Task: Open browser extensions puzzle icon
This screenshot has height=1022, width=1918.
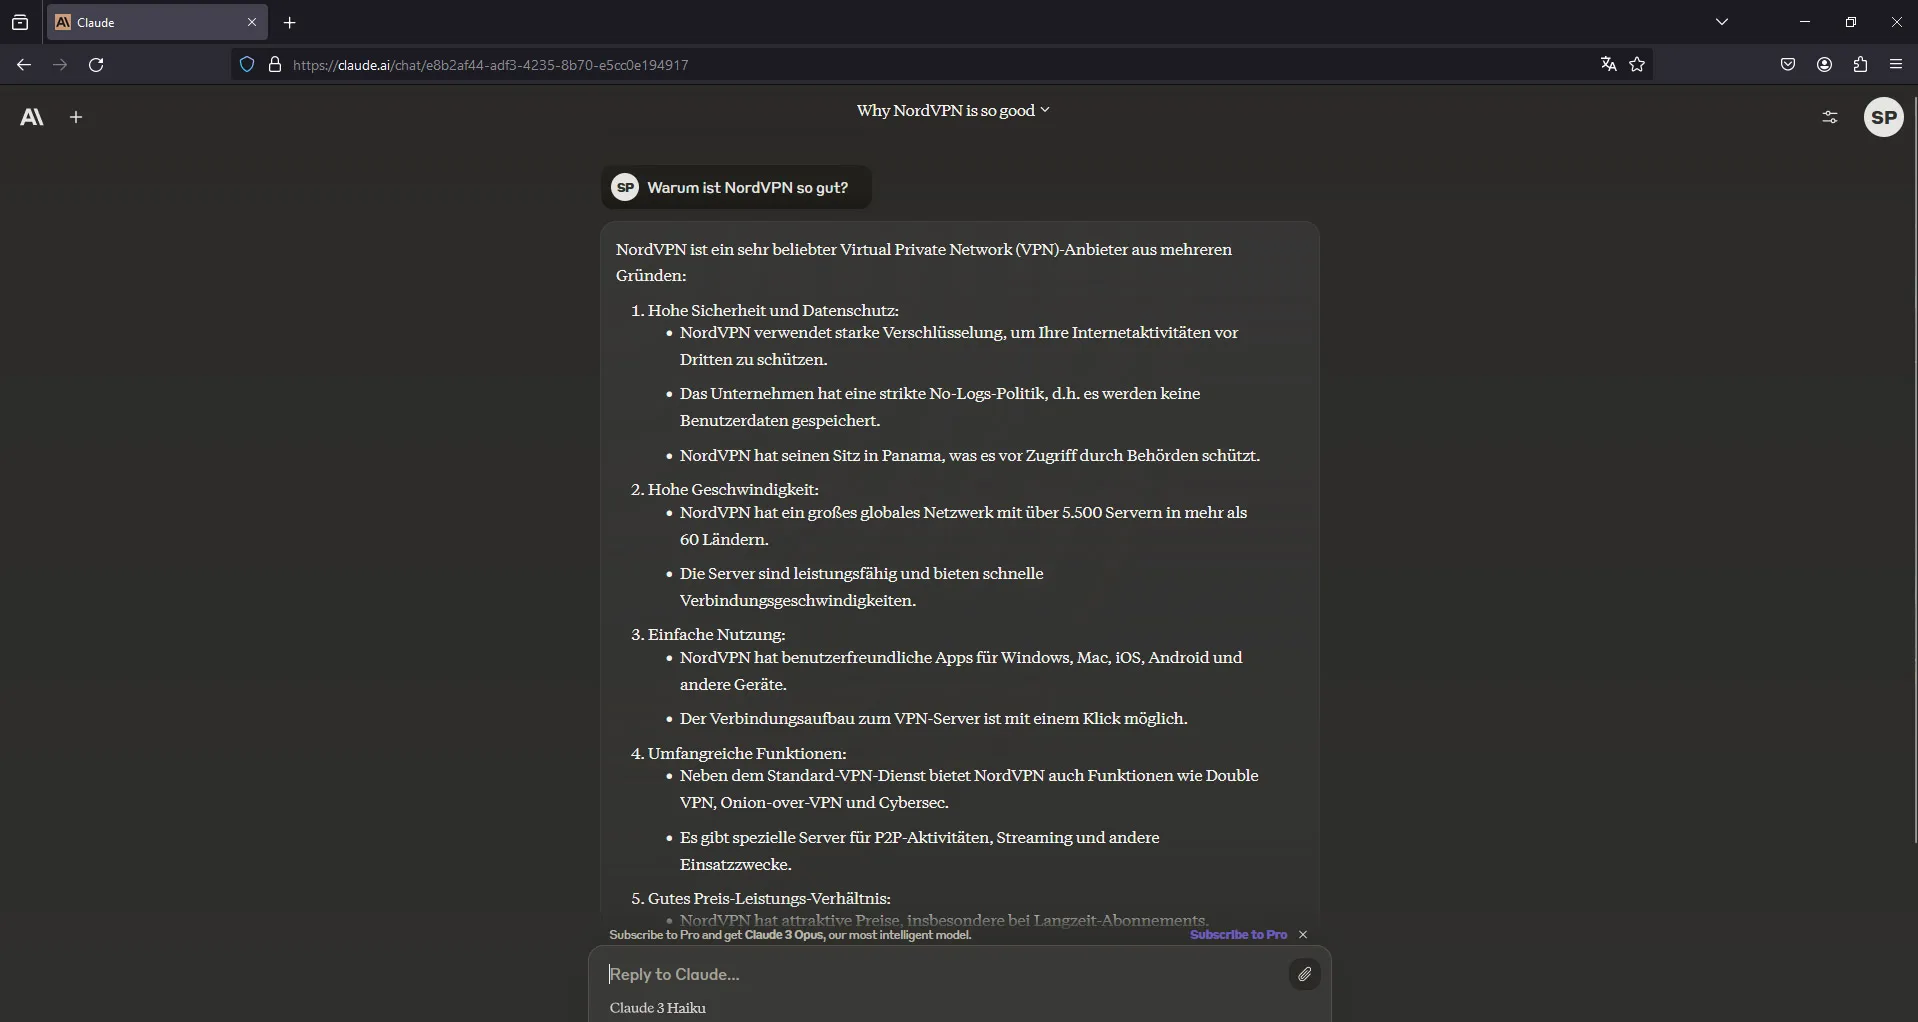Action: [x=1860, y=65]
